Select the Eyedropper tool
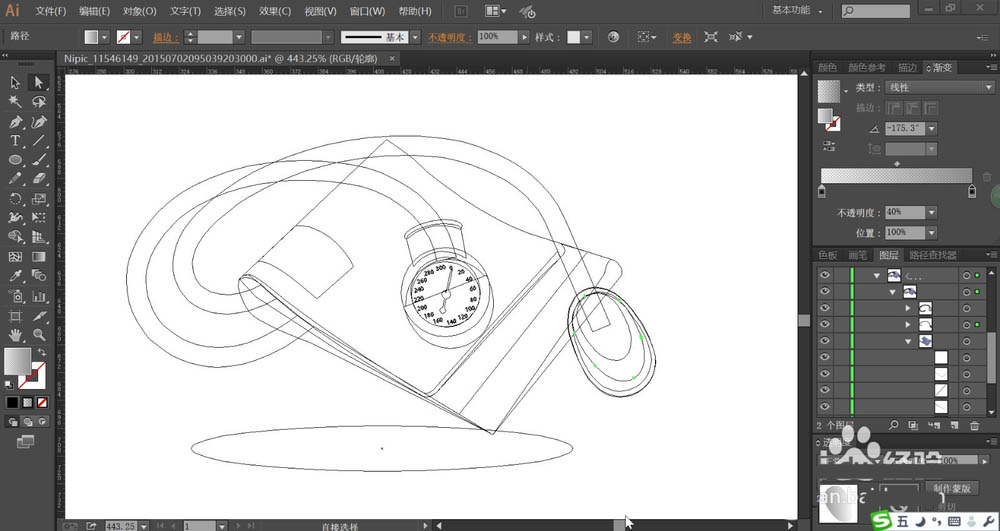The image size is (1000, 531). (16, 276)
